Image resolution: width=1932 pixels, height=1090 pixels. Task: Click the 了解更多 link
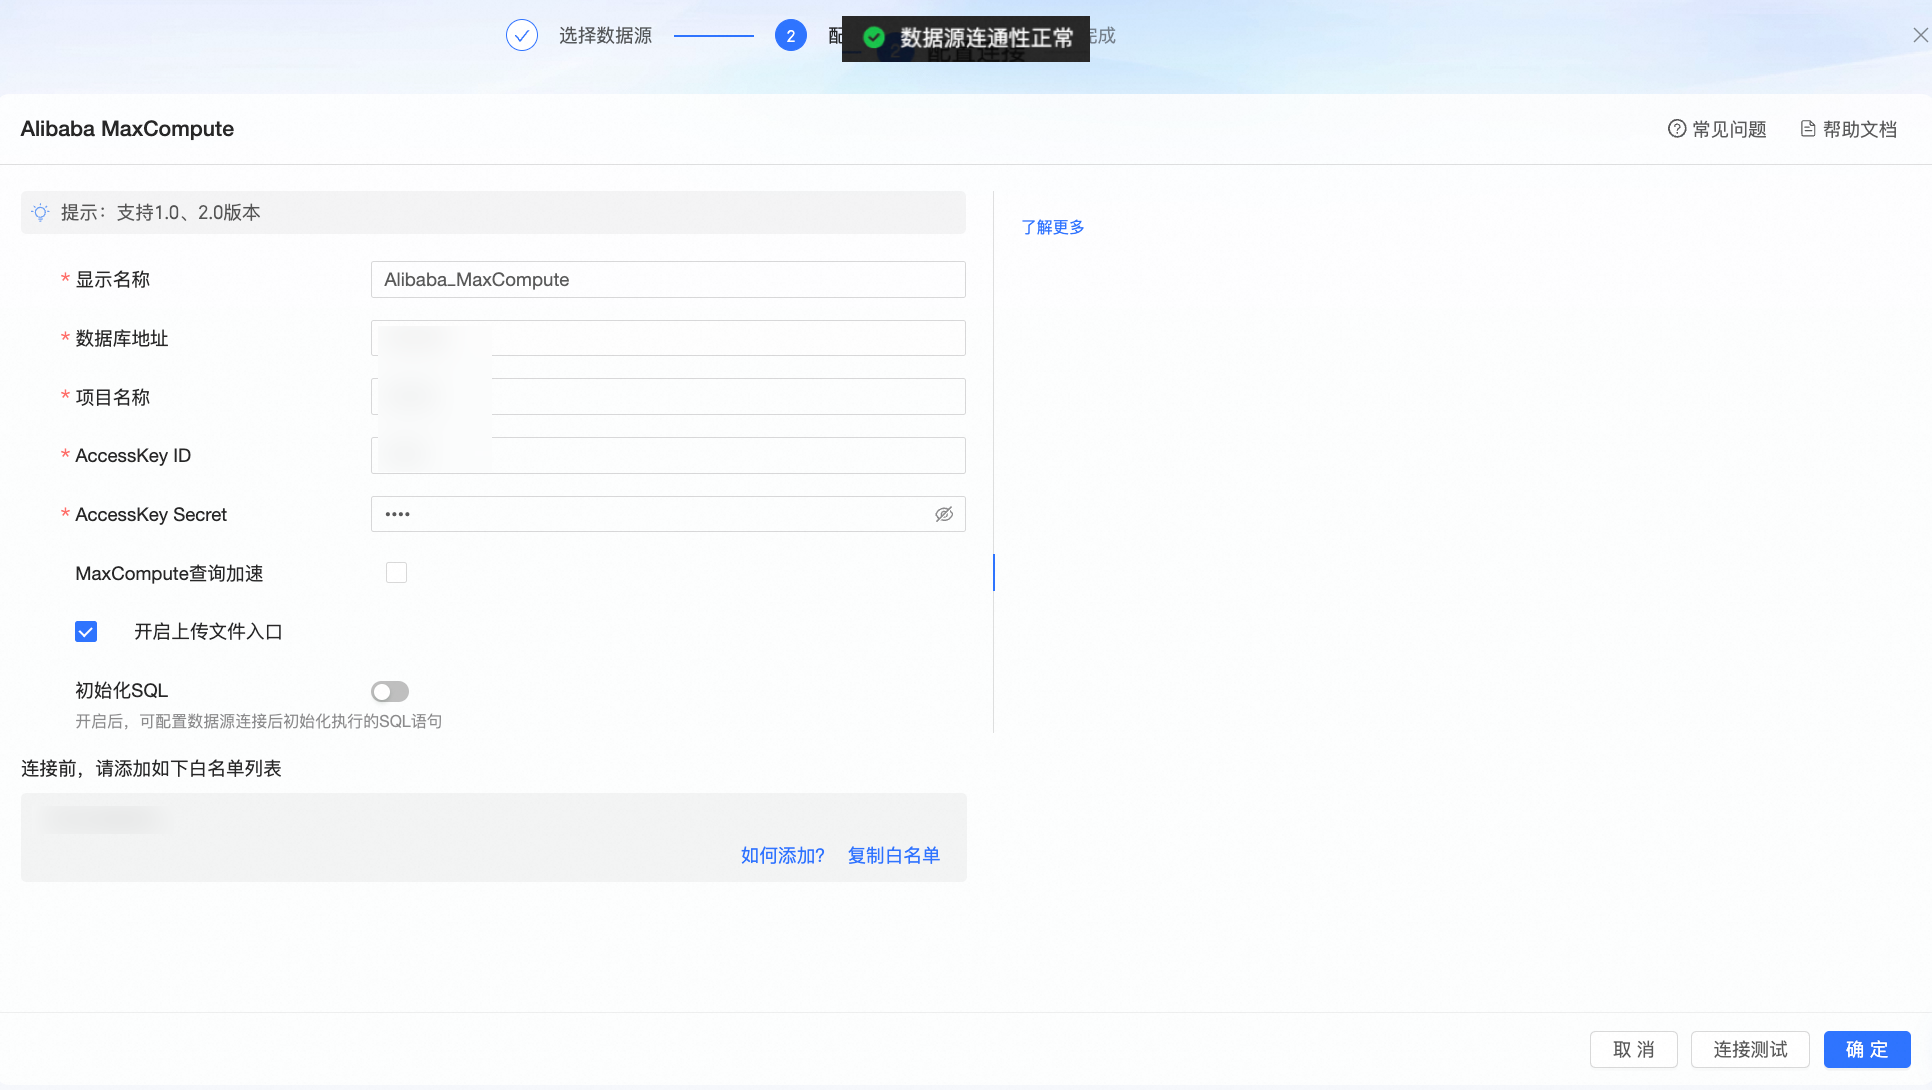coord(1053,227)
